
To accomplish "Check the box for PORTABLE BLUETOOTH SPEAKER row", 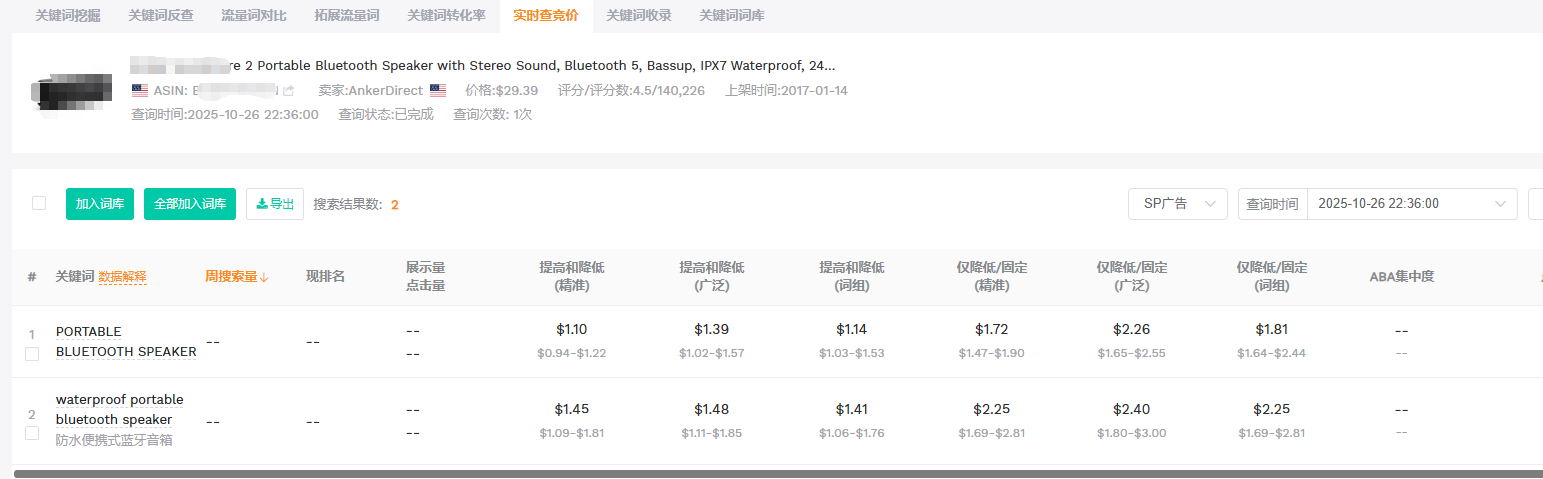I will coord(32,354).
